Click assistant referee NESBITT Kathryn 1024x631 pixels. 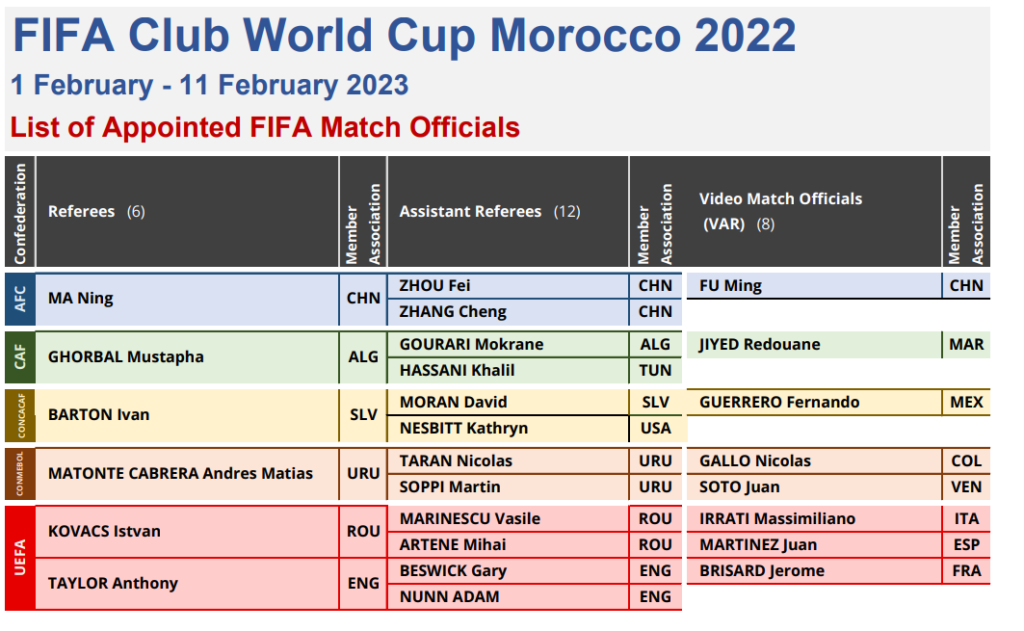point(464,428)
